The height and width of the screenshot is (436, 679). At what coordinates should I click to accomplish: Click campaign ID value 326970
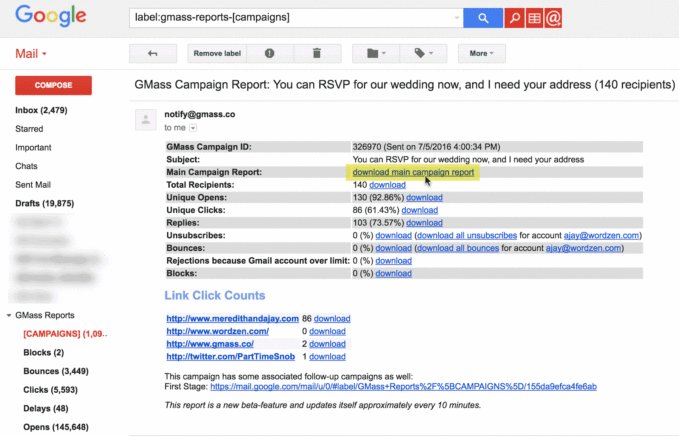click(367, 147)
